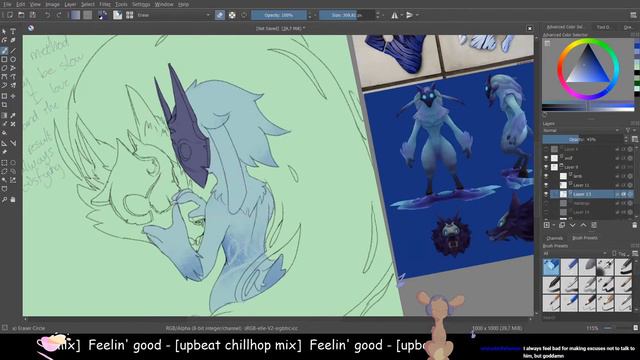Select the Crop tool

[x=4, y=105]
